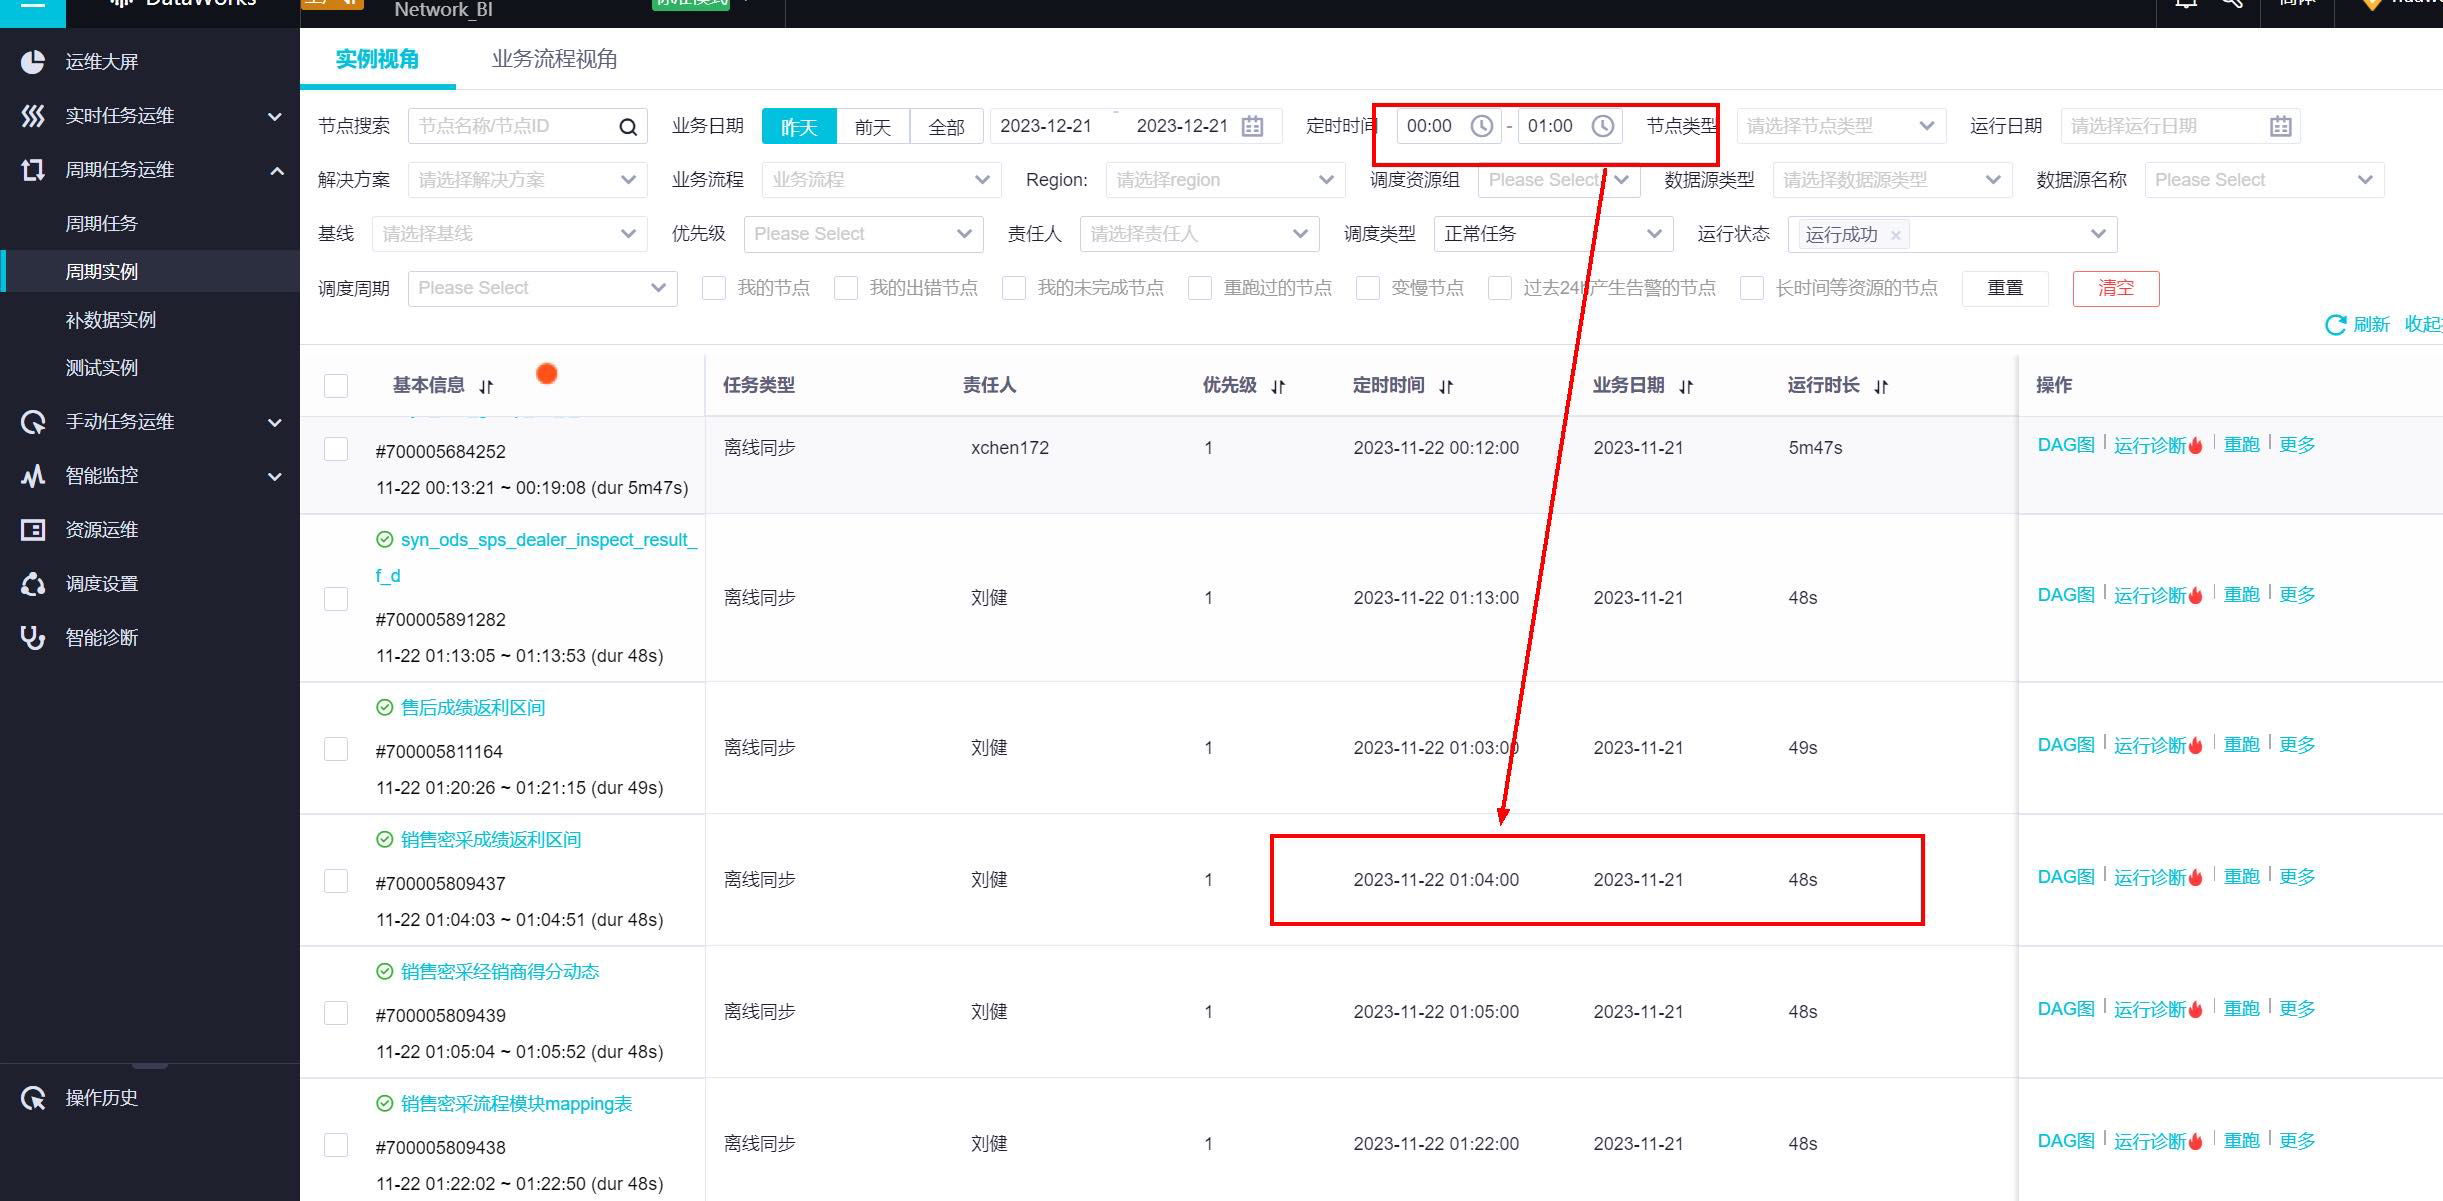Switch to the 实例视角 tab

(x=377, y=60)
